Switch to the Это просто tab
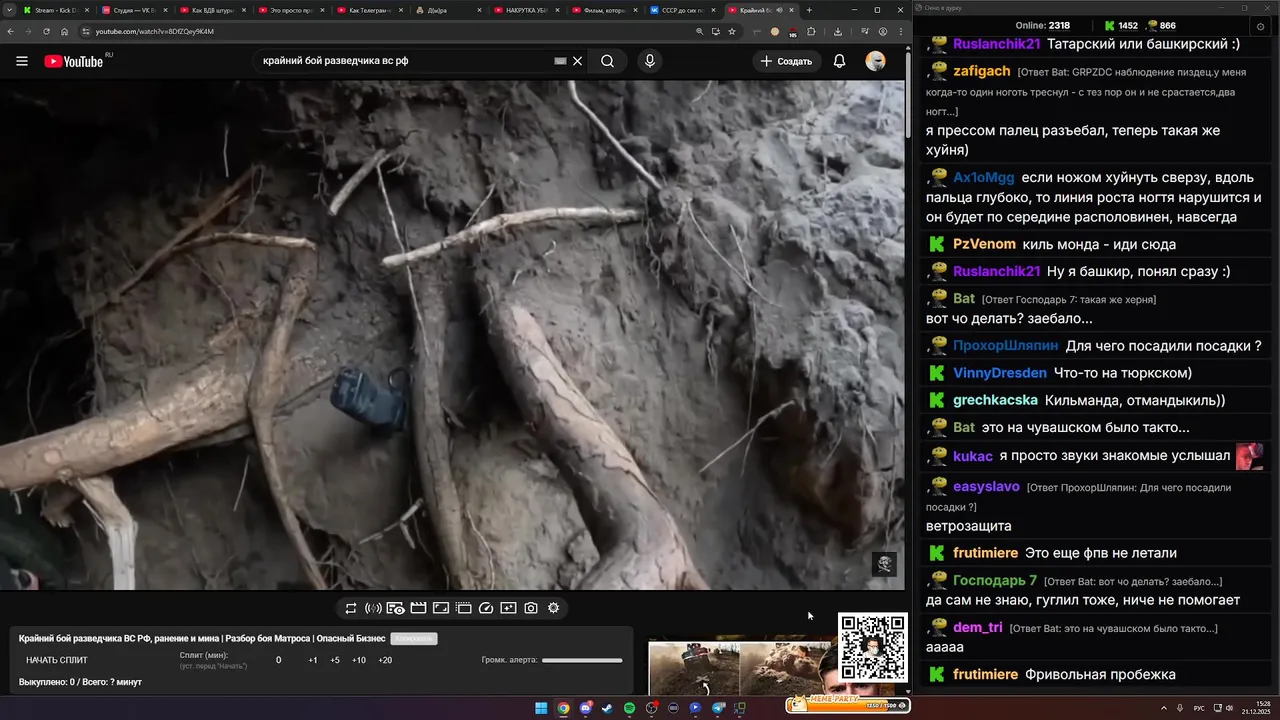 (291, 10)
